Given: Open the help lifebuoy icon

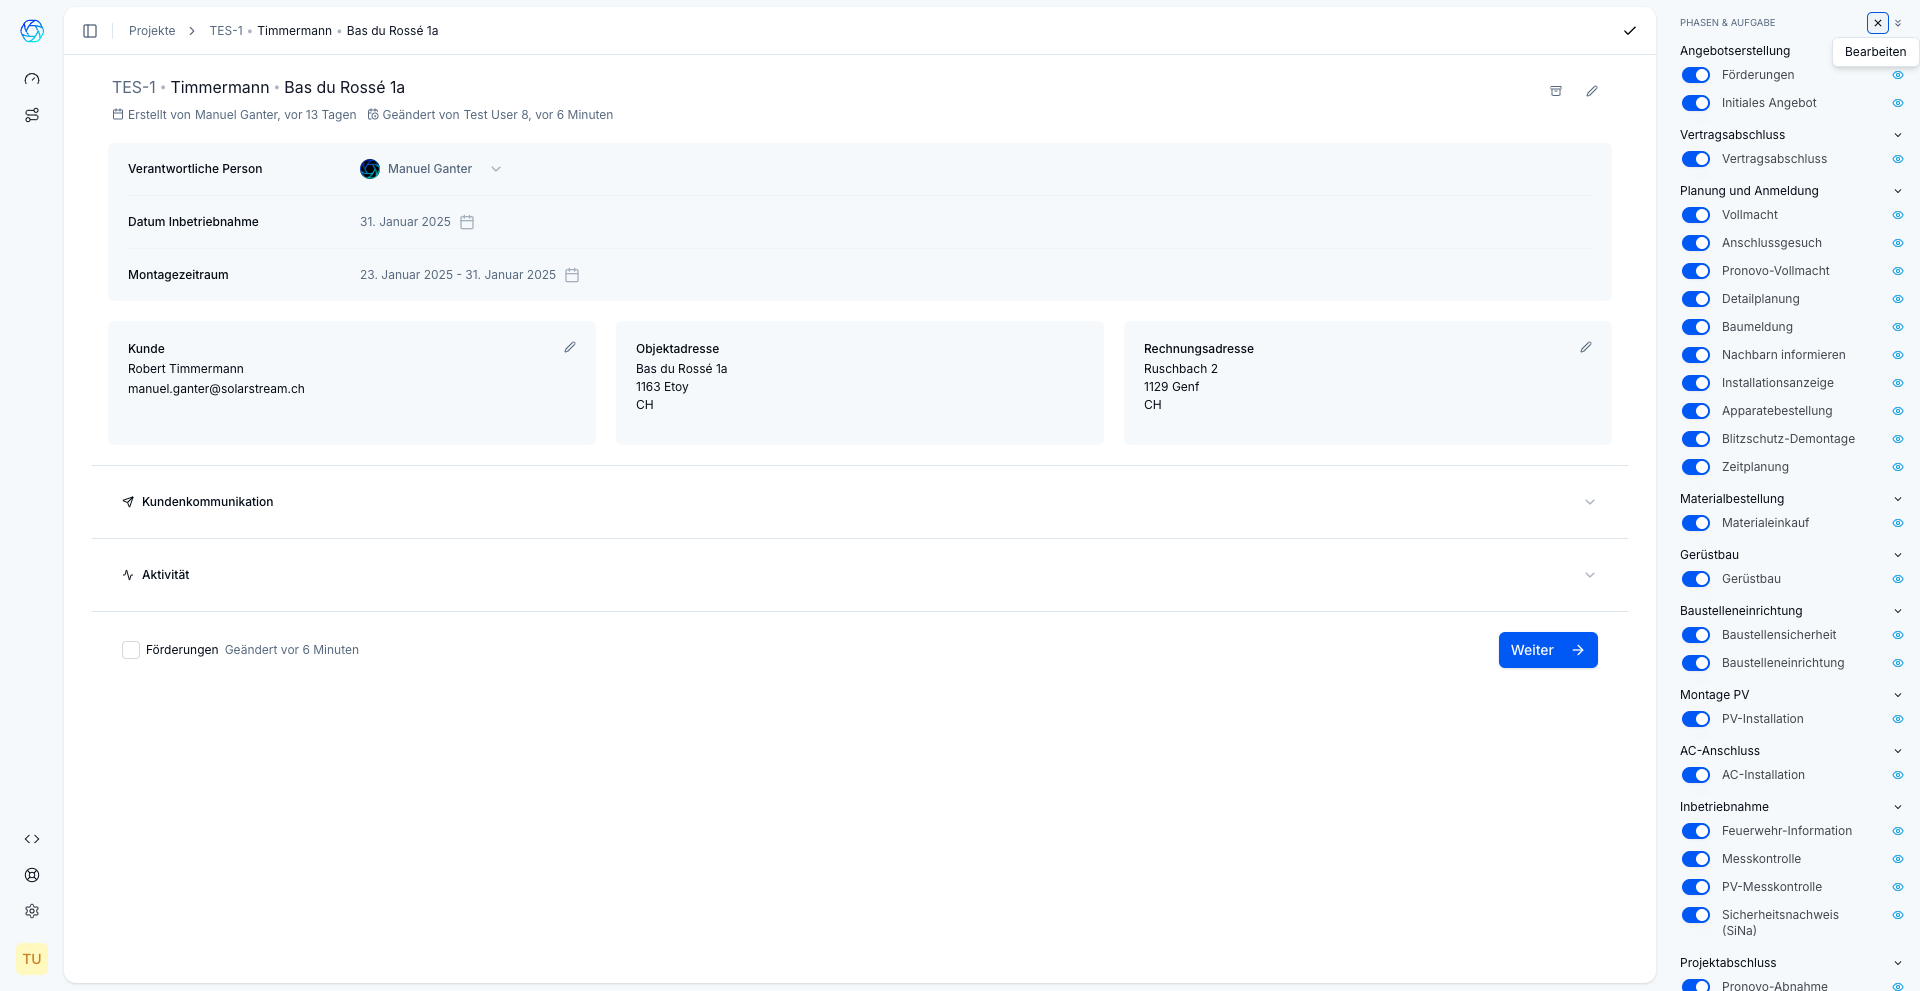Looking at the screenshot, I should tap(32, 875).
